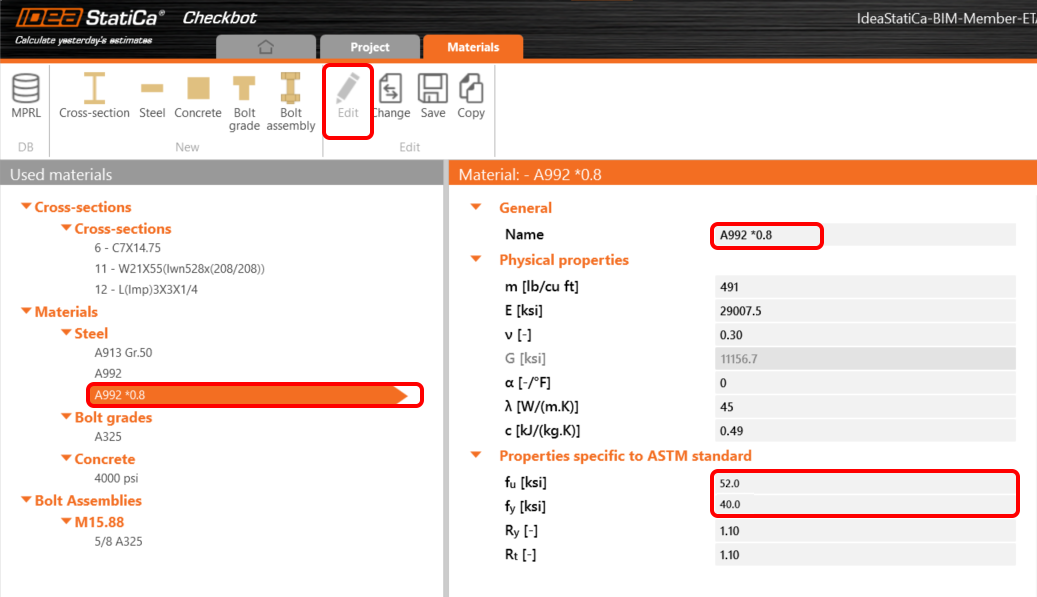Click the Used materials panel header

[222, 174]
